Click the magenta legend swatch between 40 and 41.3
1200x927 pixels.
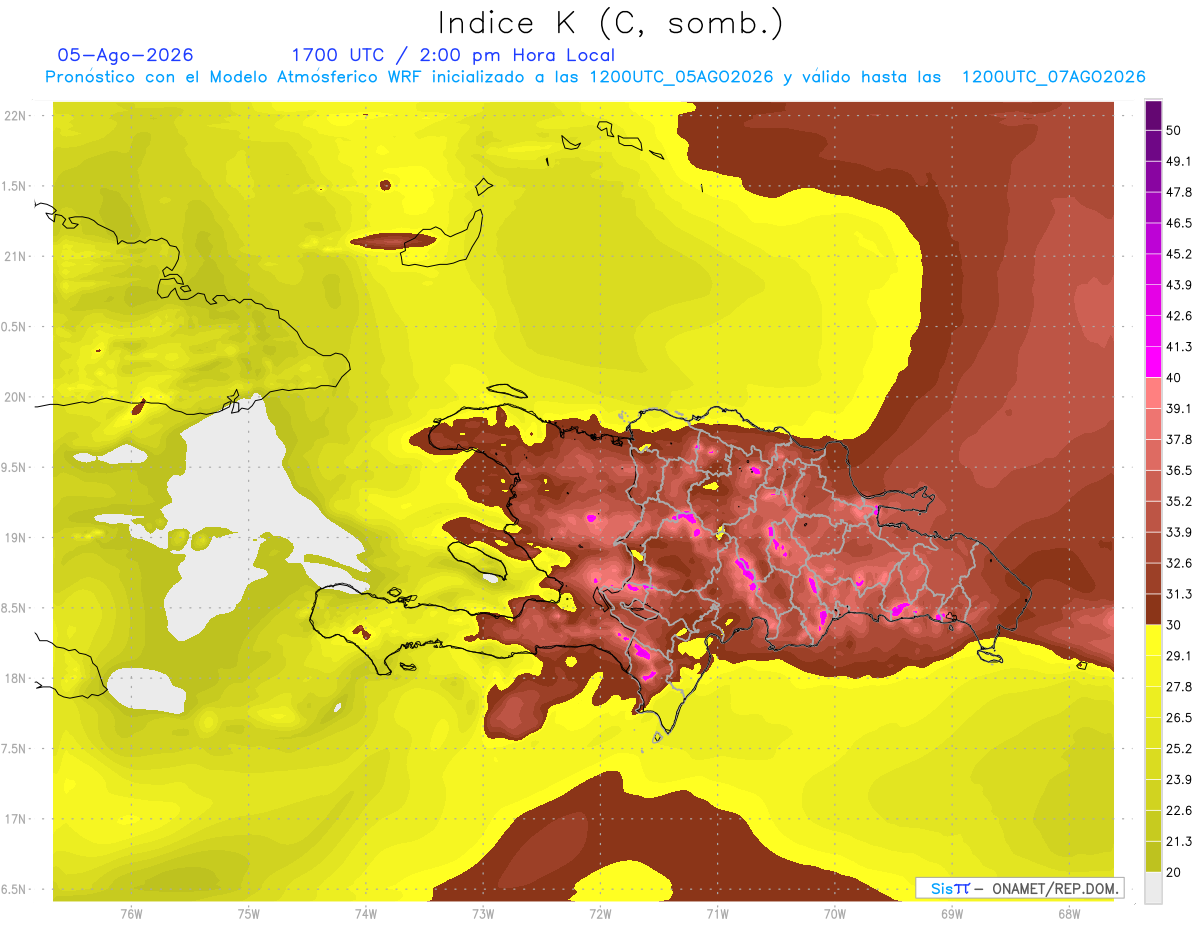(x=1153, y=362)
